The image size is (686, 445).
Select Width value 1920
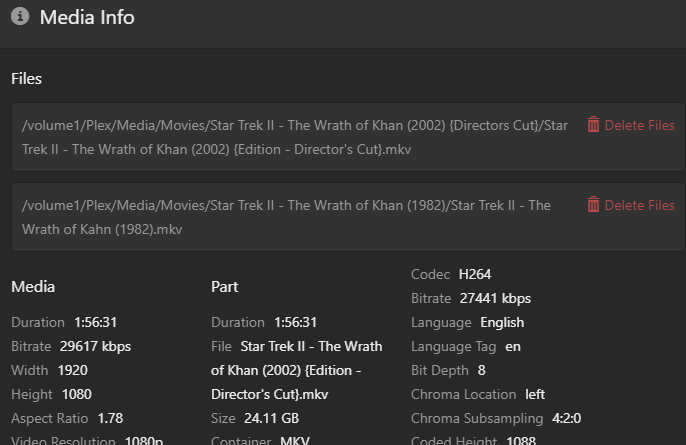[73, 371]
